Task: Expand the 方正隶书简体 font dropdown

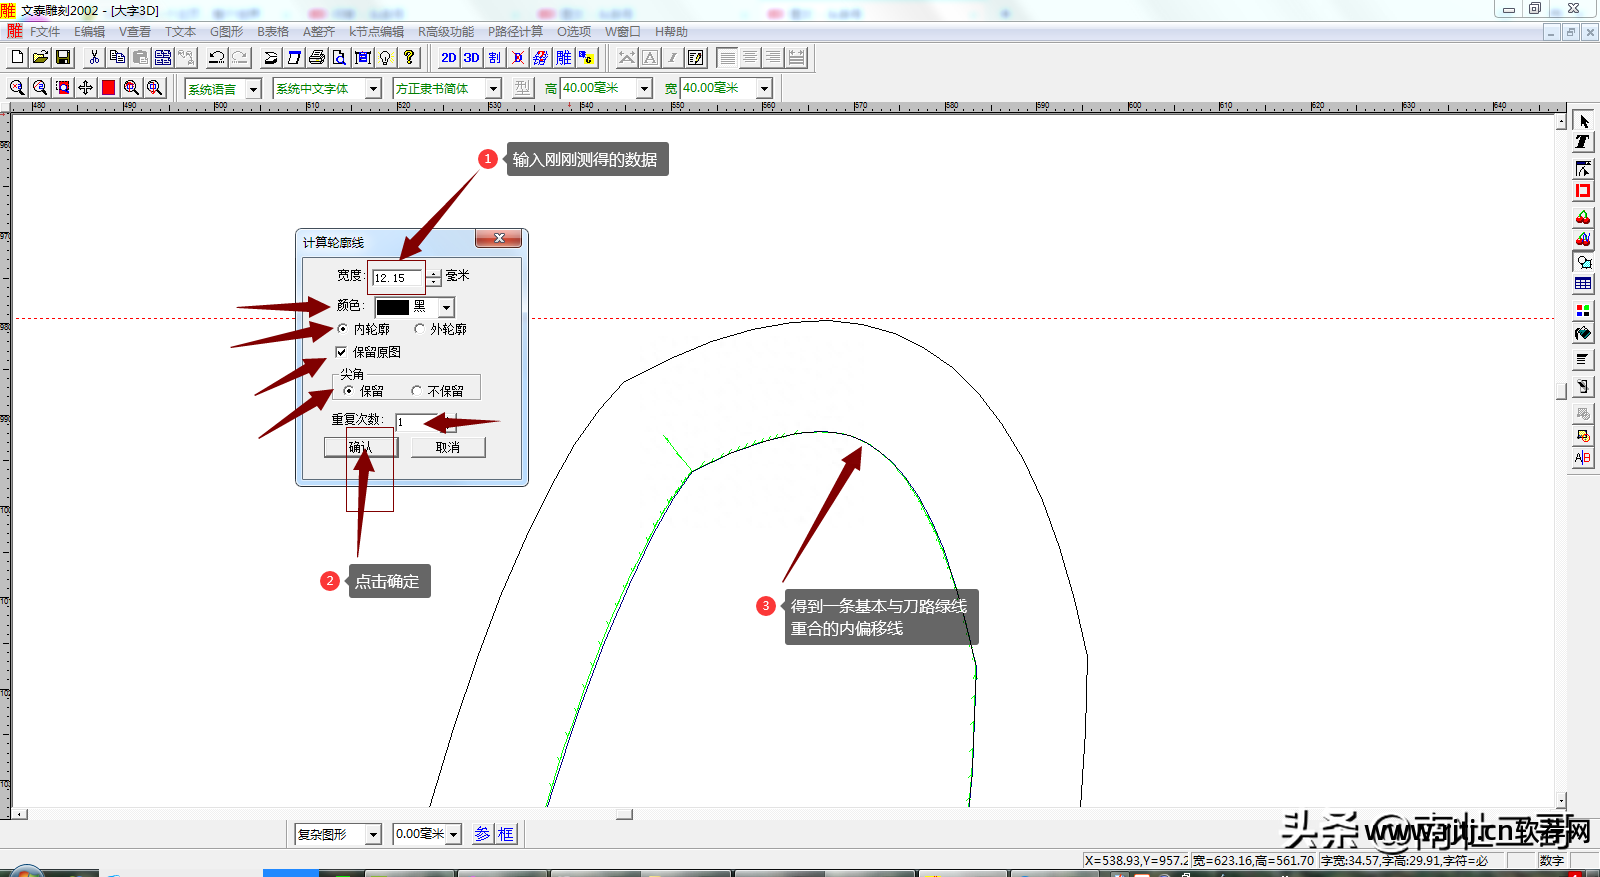Action: click(493, 89)
